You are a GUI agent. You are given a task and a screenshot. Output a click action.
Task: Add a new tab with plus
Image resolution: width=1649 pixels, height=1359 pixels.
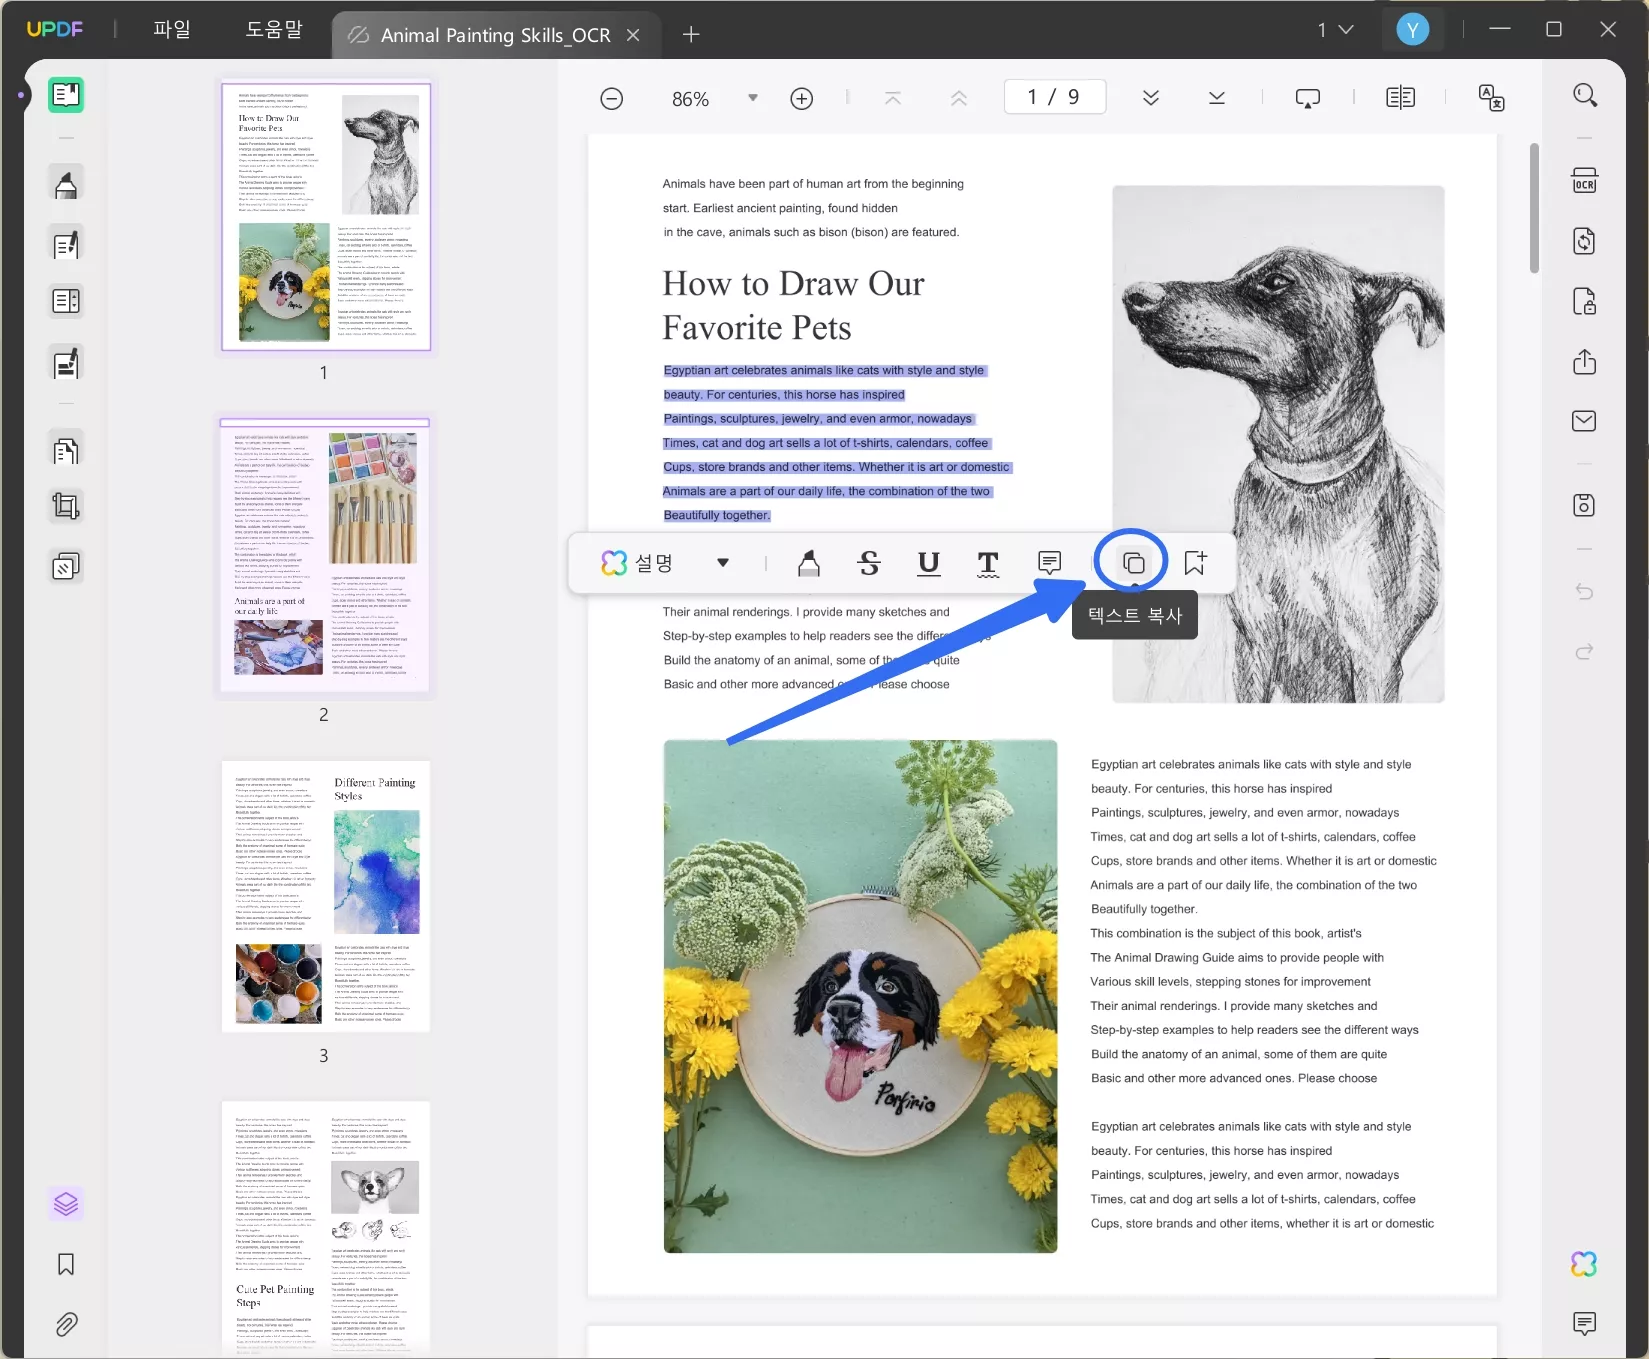pos(691,35)
